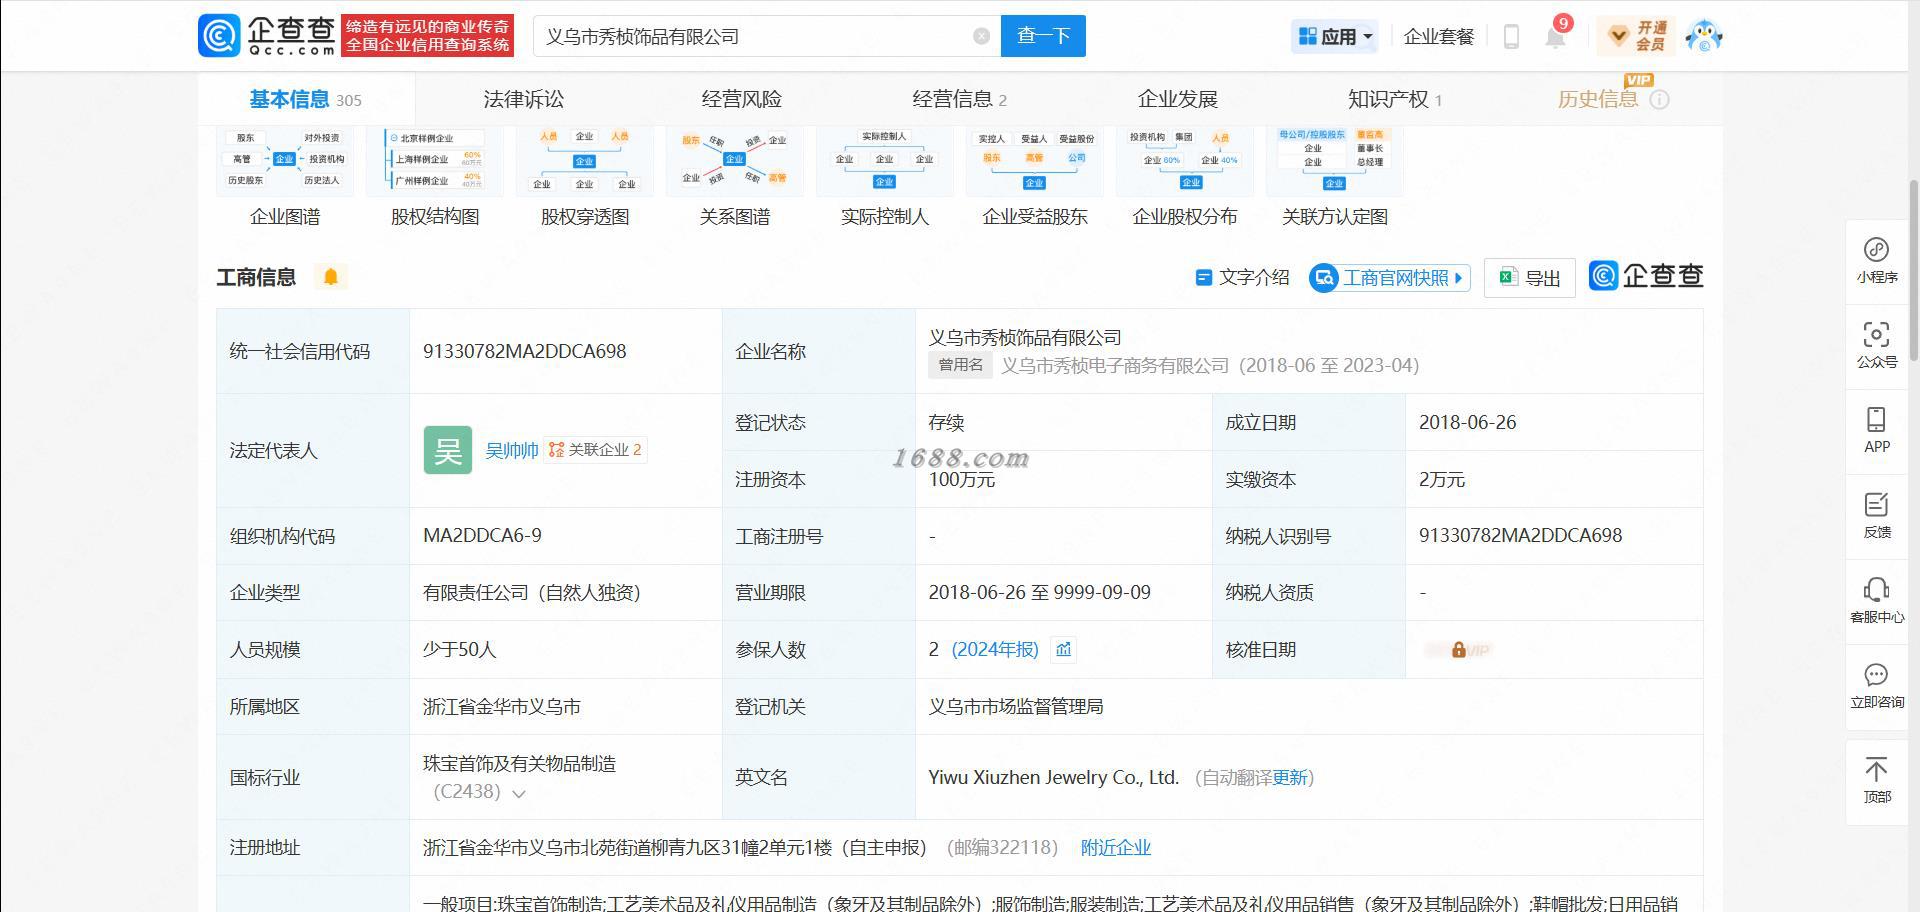This screenshot has height=912, width=1920.
Task: Switch to 企业发展 tab
Action: 1178,99
